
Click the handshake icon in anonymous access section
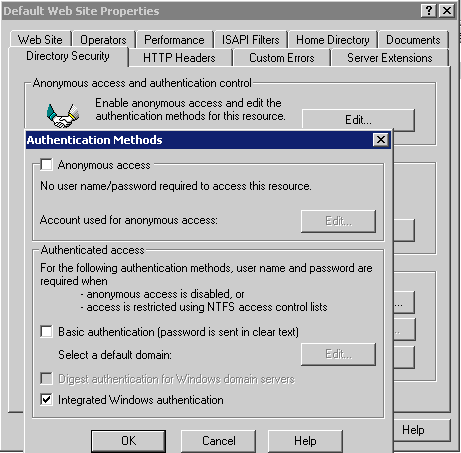[63, 115]
